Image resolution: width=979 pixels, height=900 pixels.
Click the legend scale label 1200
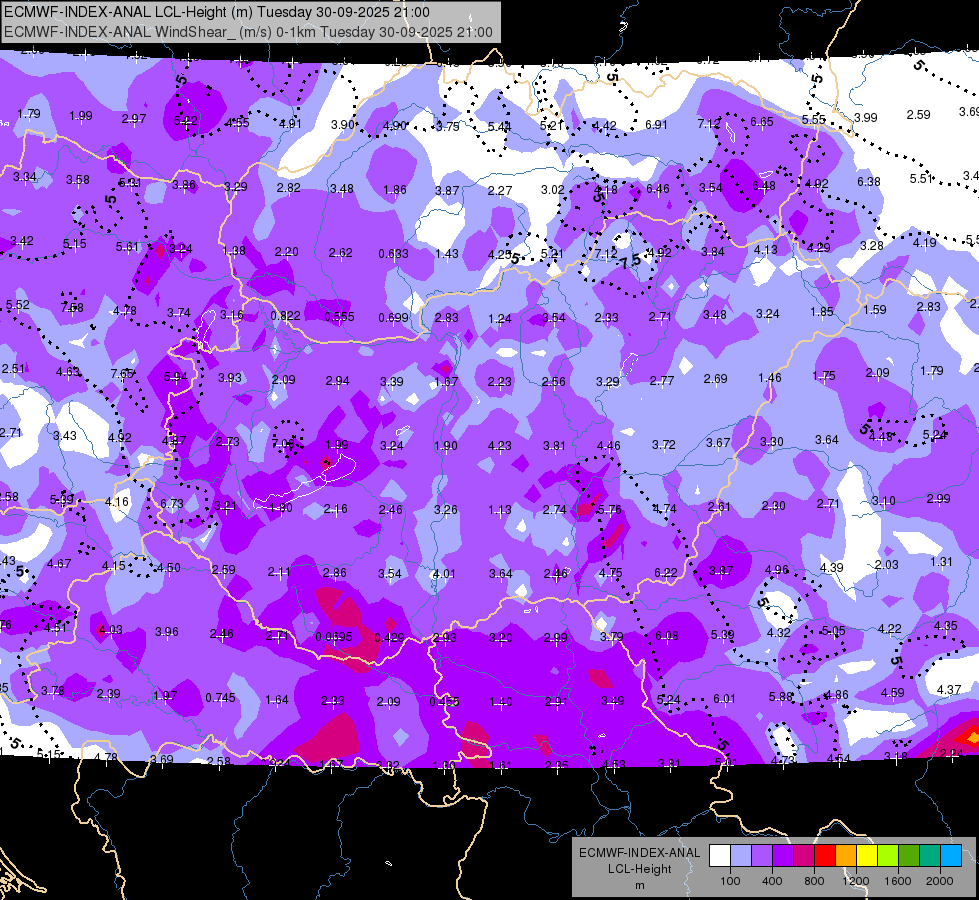click(x=855, y=881)
